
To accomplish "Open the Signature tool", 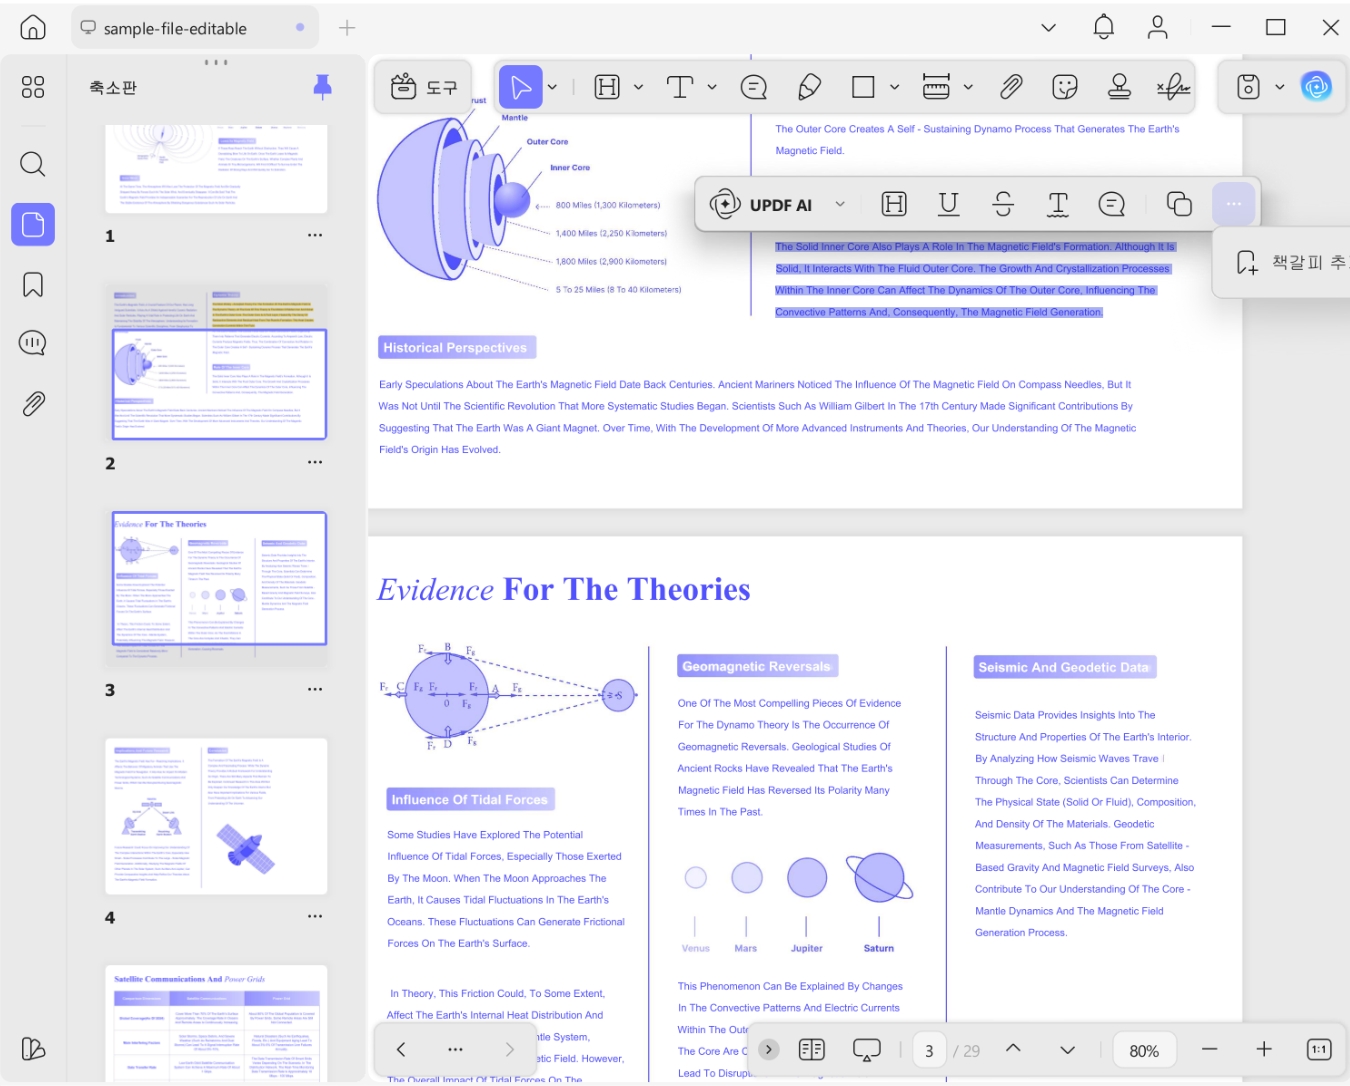I will [x=1174, y=88].
